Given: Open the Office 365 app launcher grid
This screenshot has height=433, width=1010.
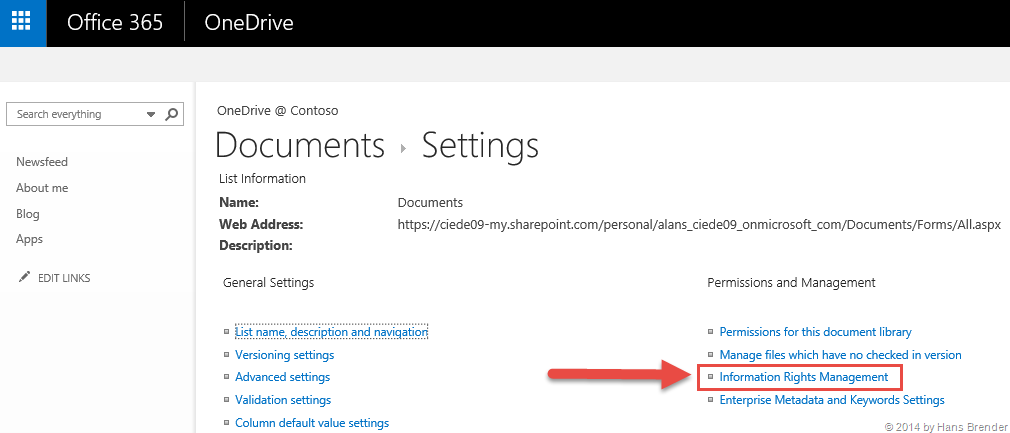Looking at the screenshot, I should pos(22,23).
